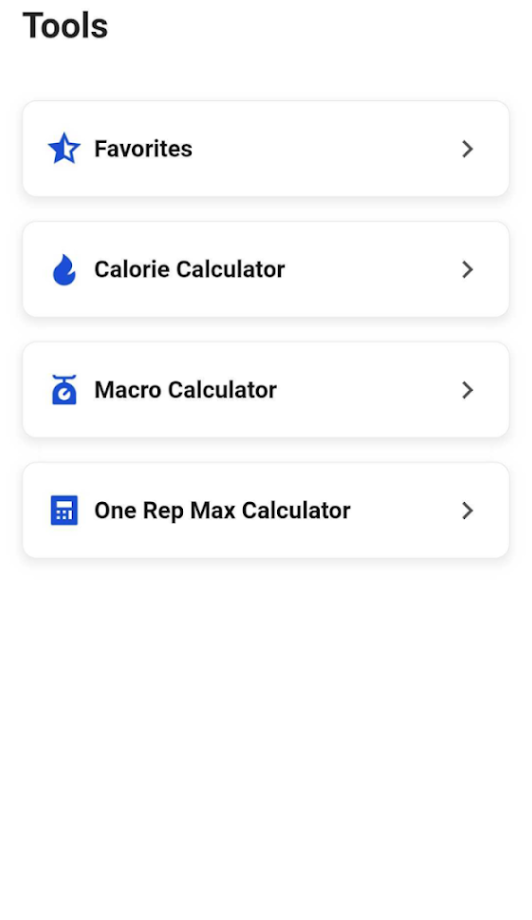Open the Favorites card
This screenshot has height=920, width=532.
(266, 148)
